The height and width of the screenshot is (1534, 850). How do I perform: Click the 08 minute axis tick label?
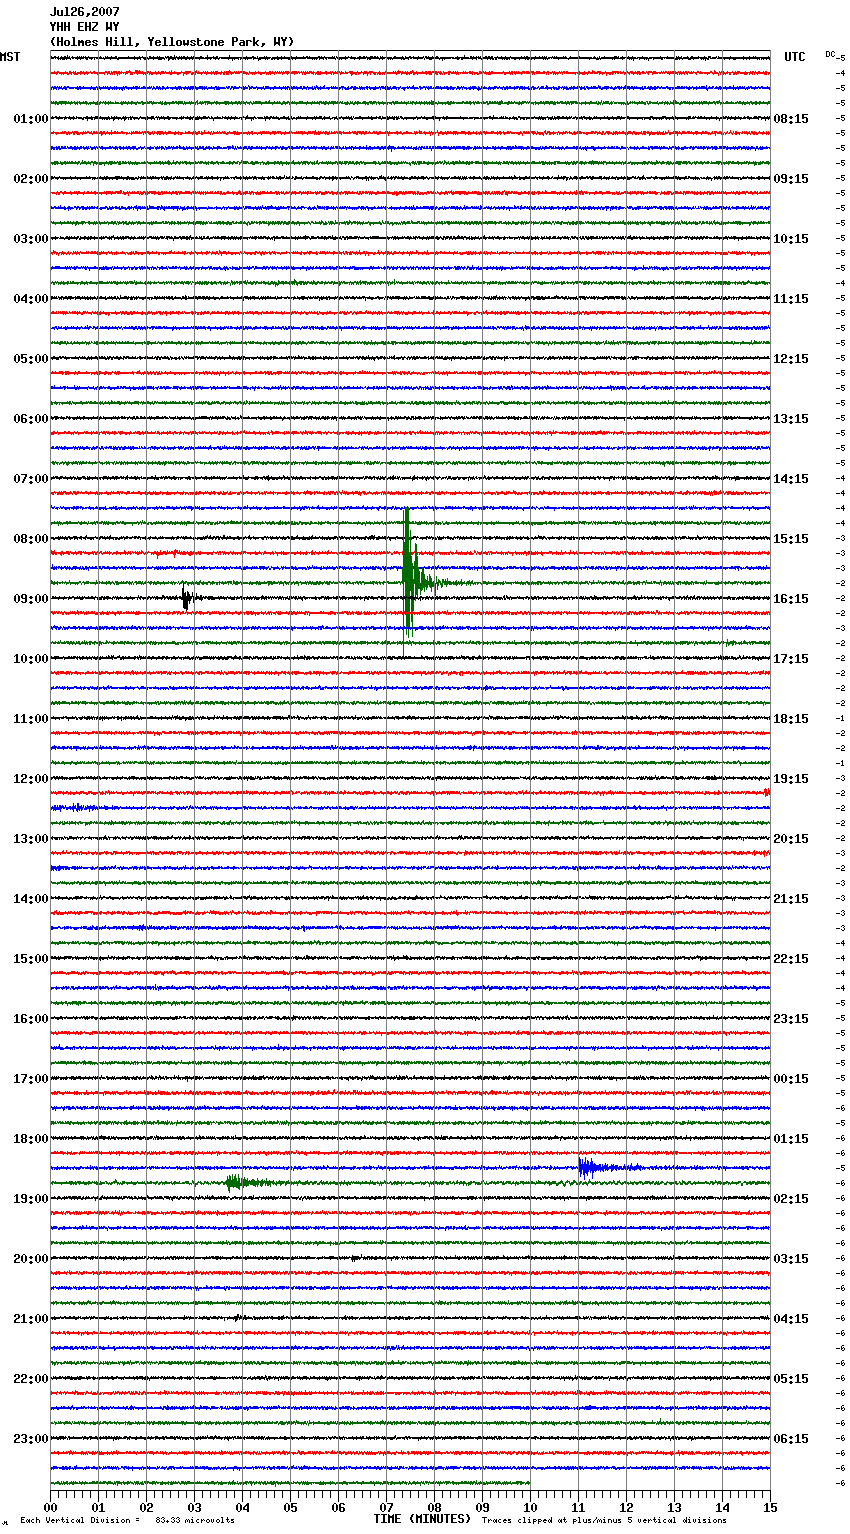[x=435, y=1507]
